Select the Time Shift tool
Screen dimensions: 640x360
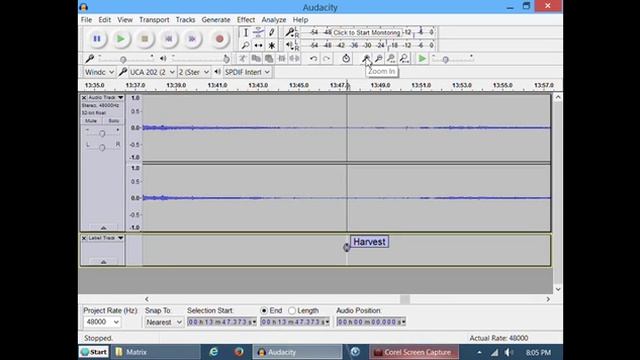point(258,45)
